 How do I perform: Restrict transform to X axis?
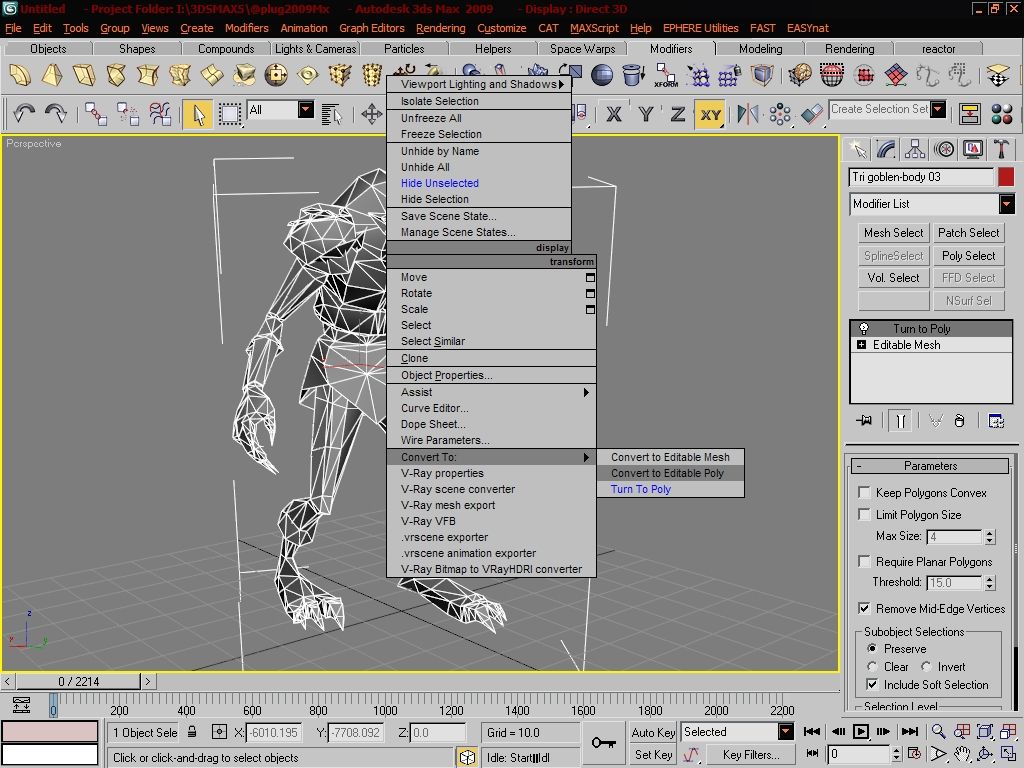613,114
